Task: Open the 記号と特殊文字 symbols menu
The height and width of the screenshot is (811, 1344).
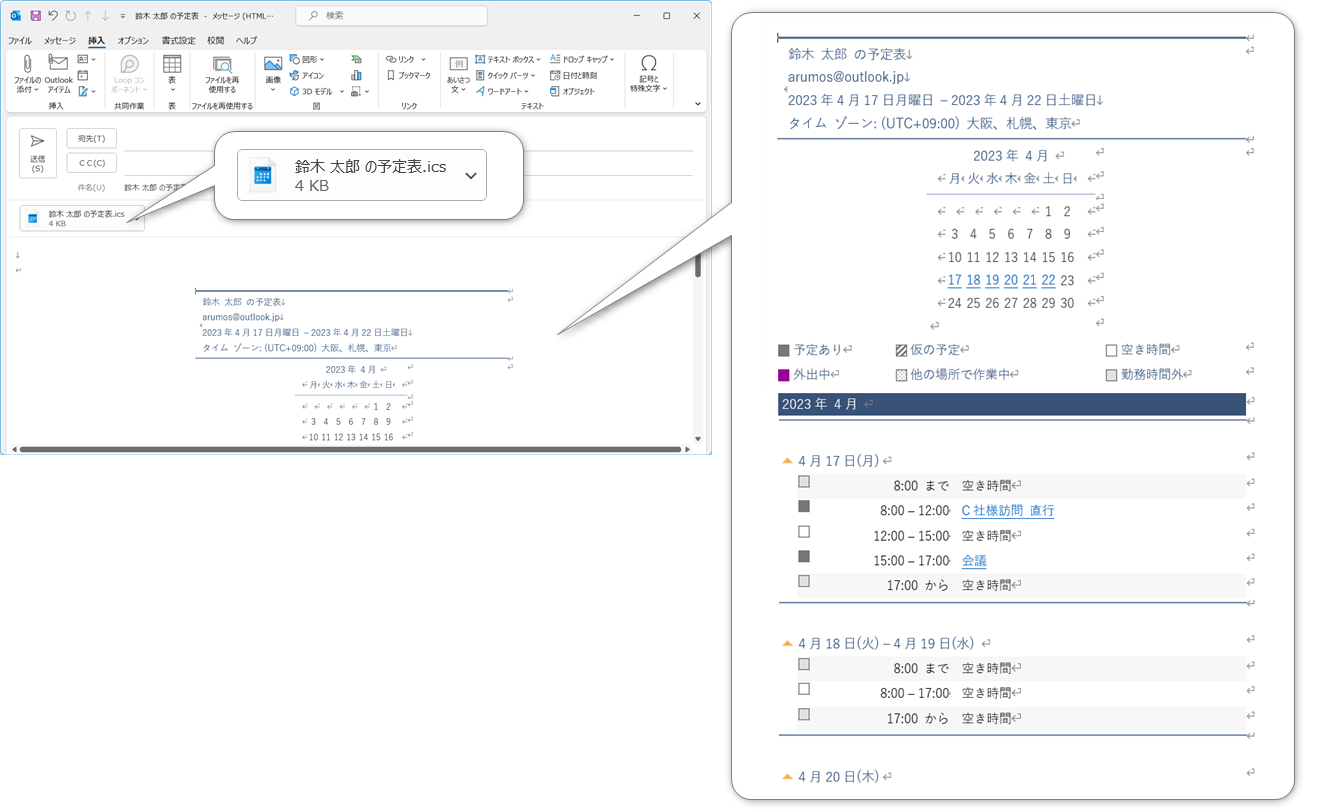Action: tap(649, 72)
